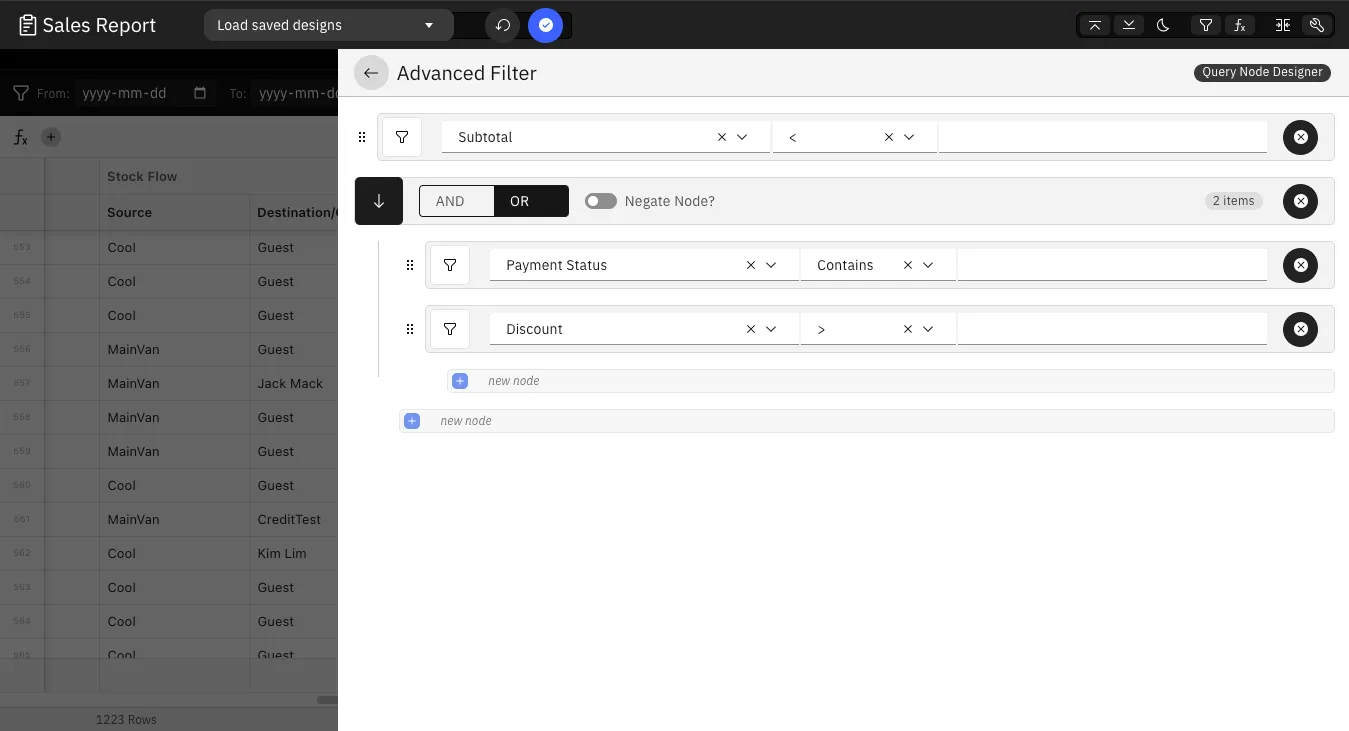The height and width of the screenshot is (731, 1349).
Task: Click the Sales Report clipboard icon
Action: [28, 25]
